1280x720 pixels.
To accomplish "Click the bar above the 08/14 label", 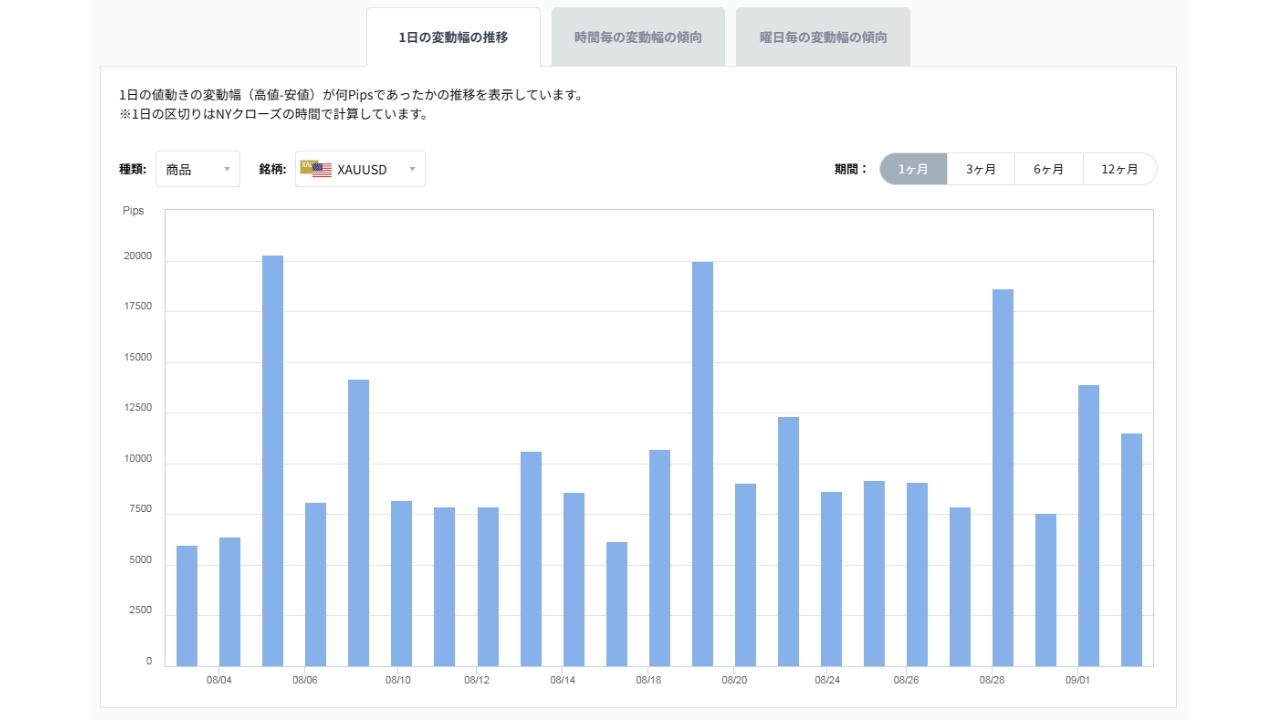I will coord(574,580).
